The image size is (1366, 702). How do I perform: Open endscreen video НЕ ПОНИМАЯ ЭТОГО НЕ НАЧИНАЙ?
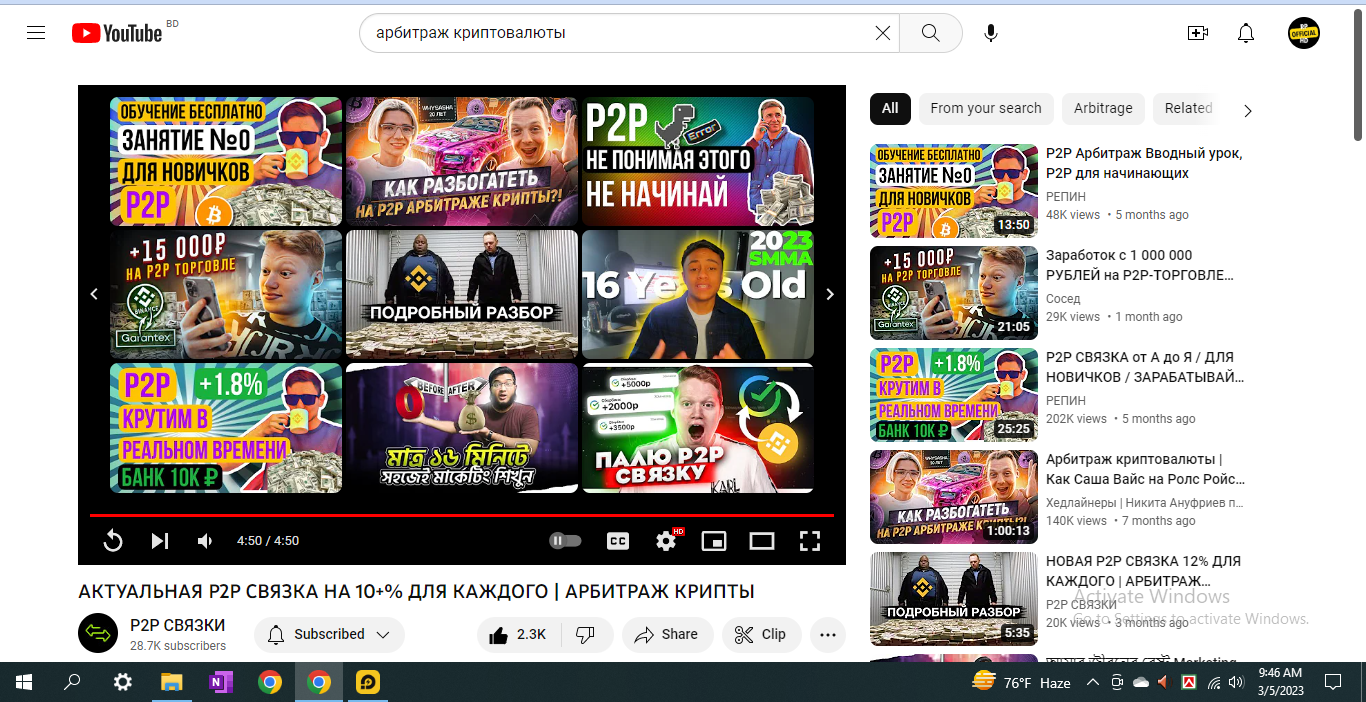click(698, 161)
